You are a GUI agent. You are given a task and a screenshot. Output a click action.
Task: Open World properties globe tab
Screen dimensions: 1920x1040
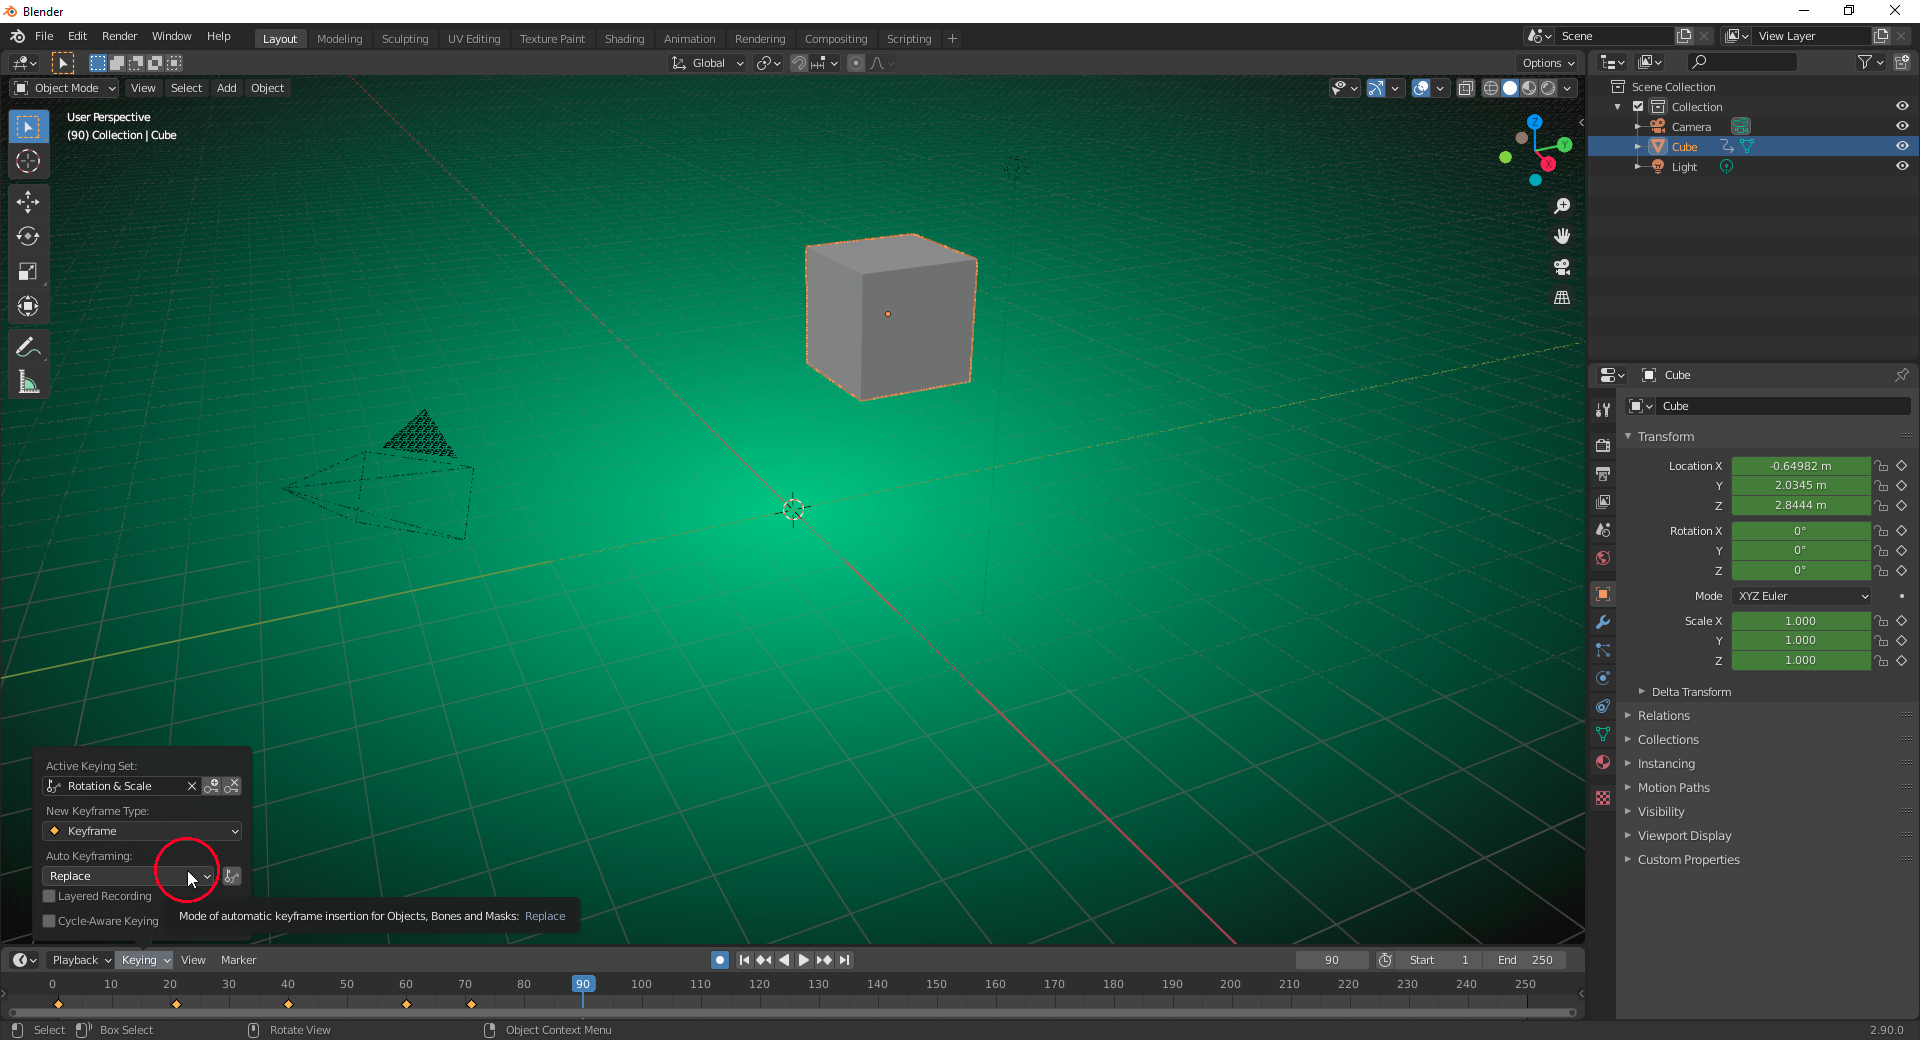[1603, 558]
